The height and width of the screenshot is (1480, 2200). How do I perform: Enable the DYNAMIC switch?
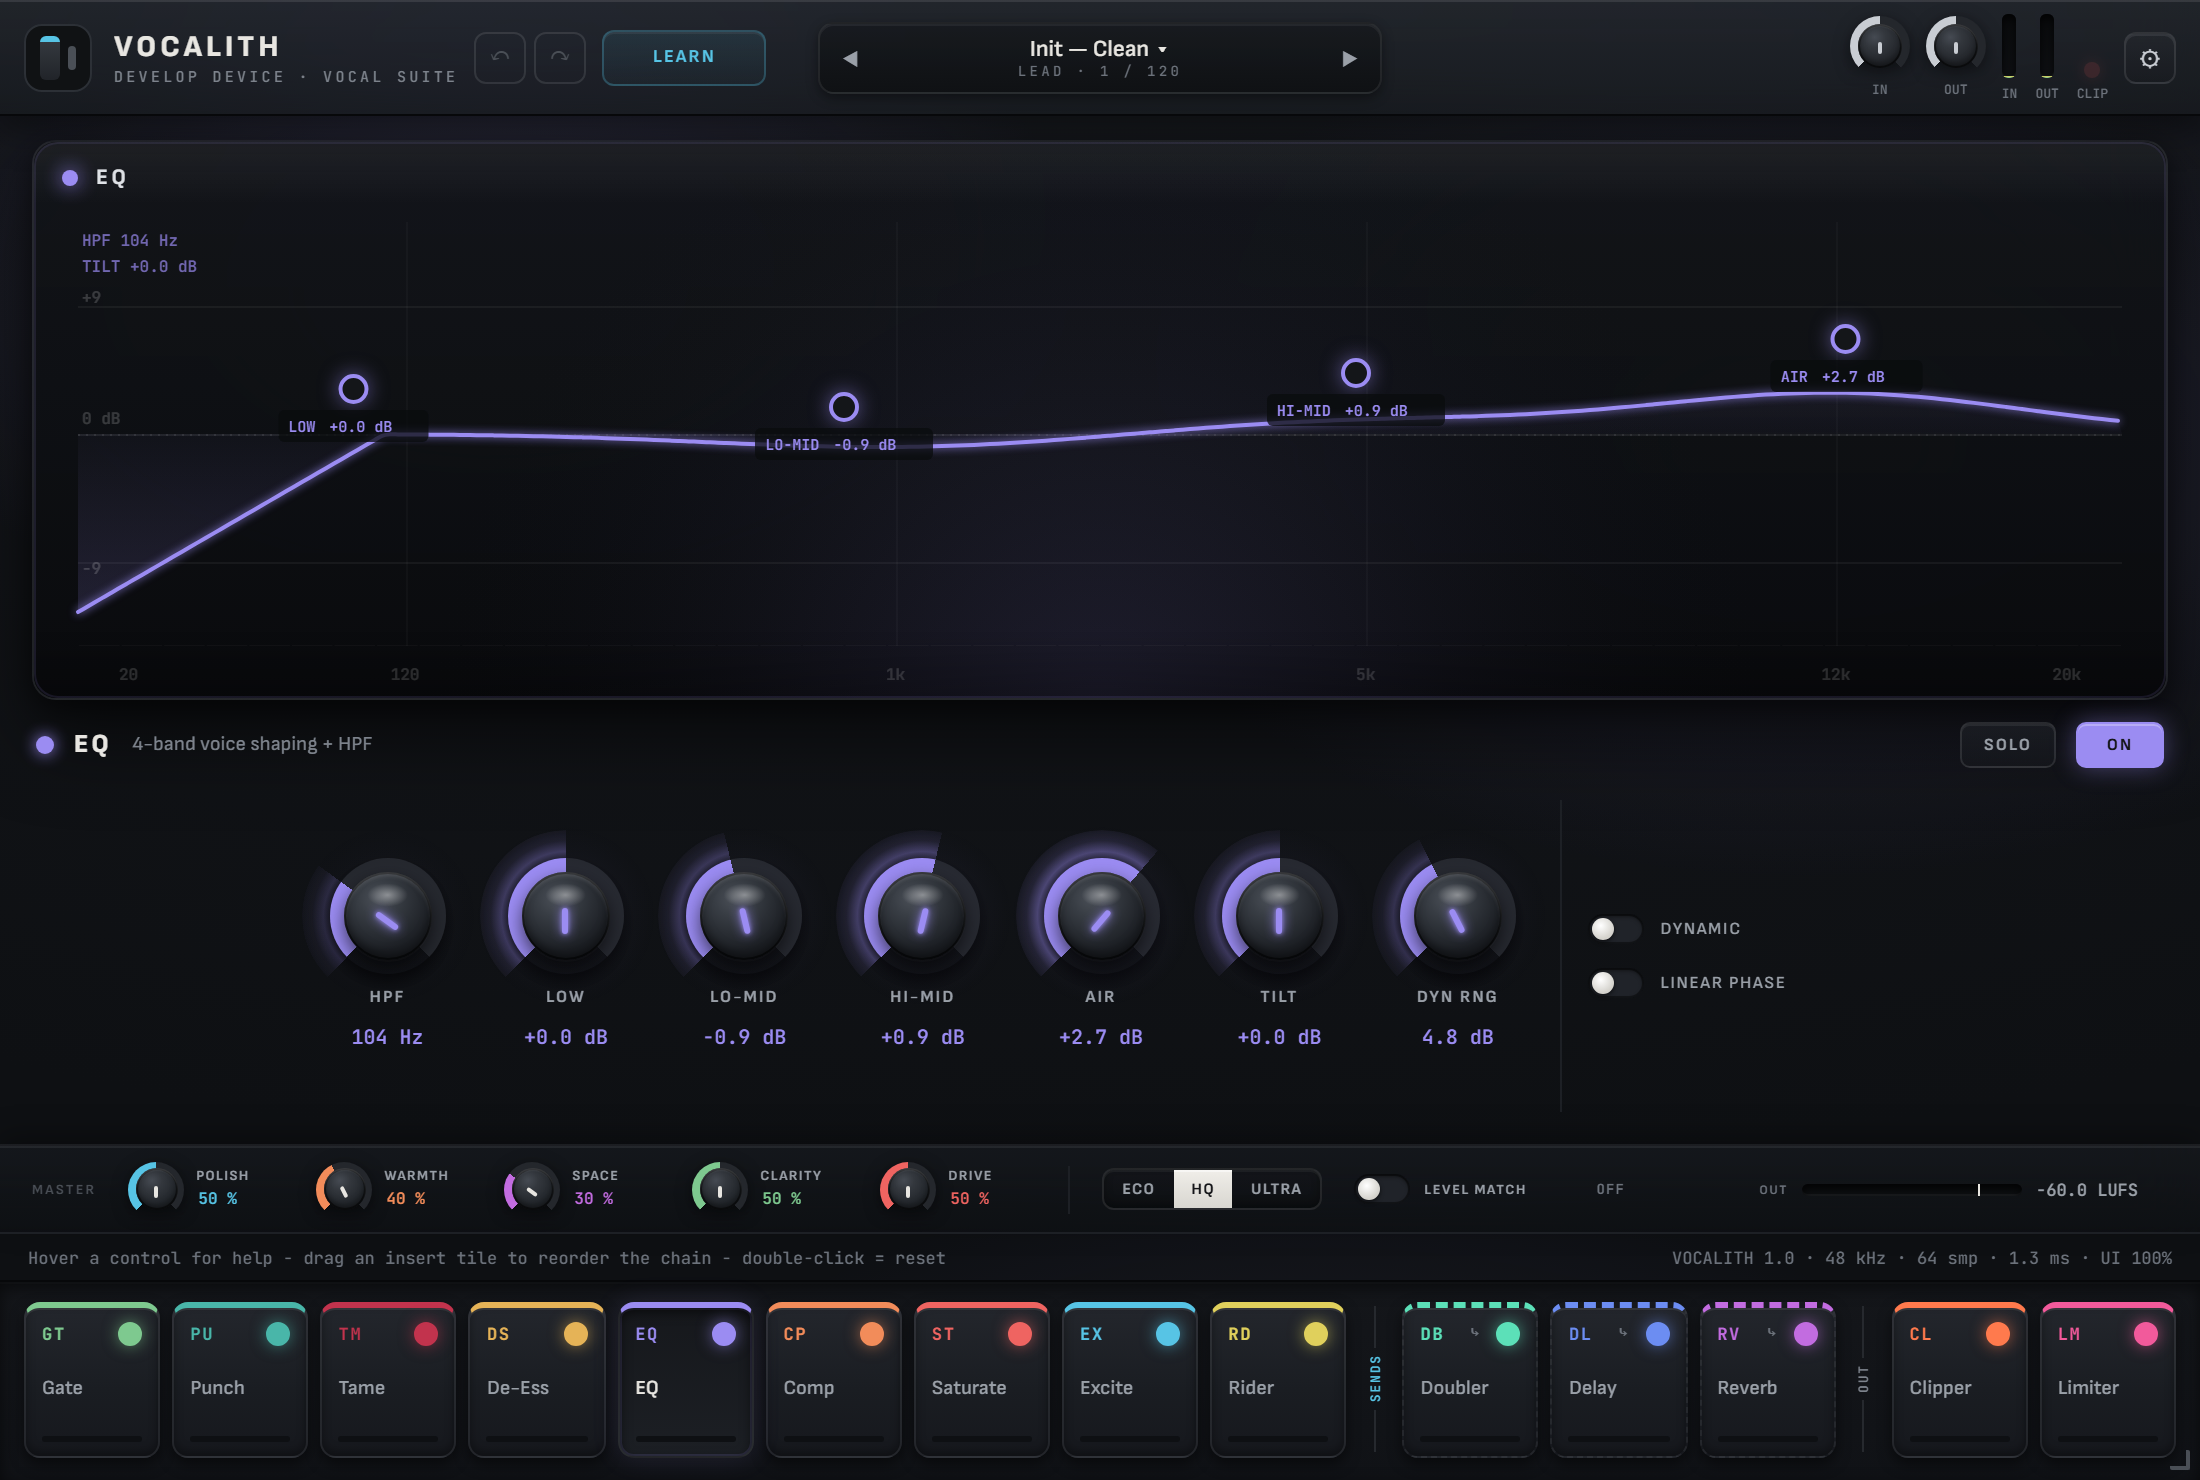pyautogui.click(x=1616, y=929)
